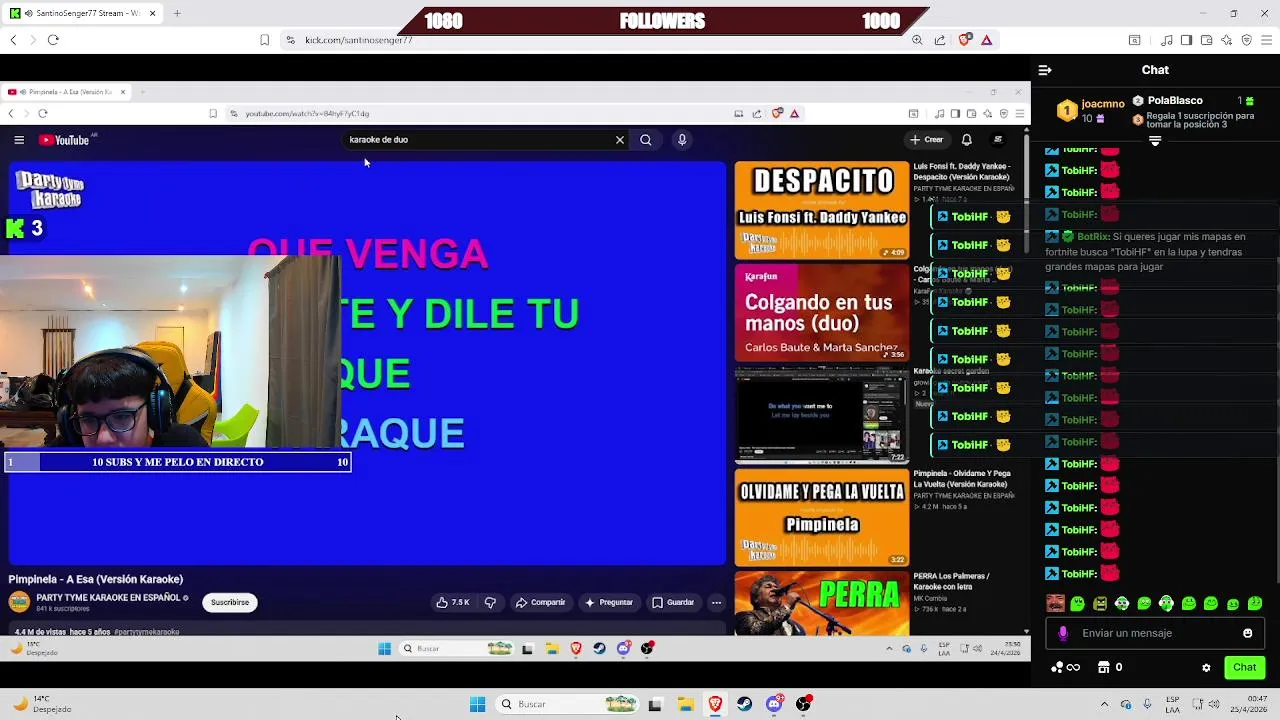Open share icon in Kick address bar

[940, 40]
